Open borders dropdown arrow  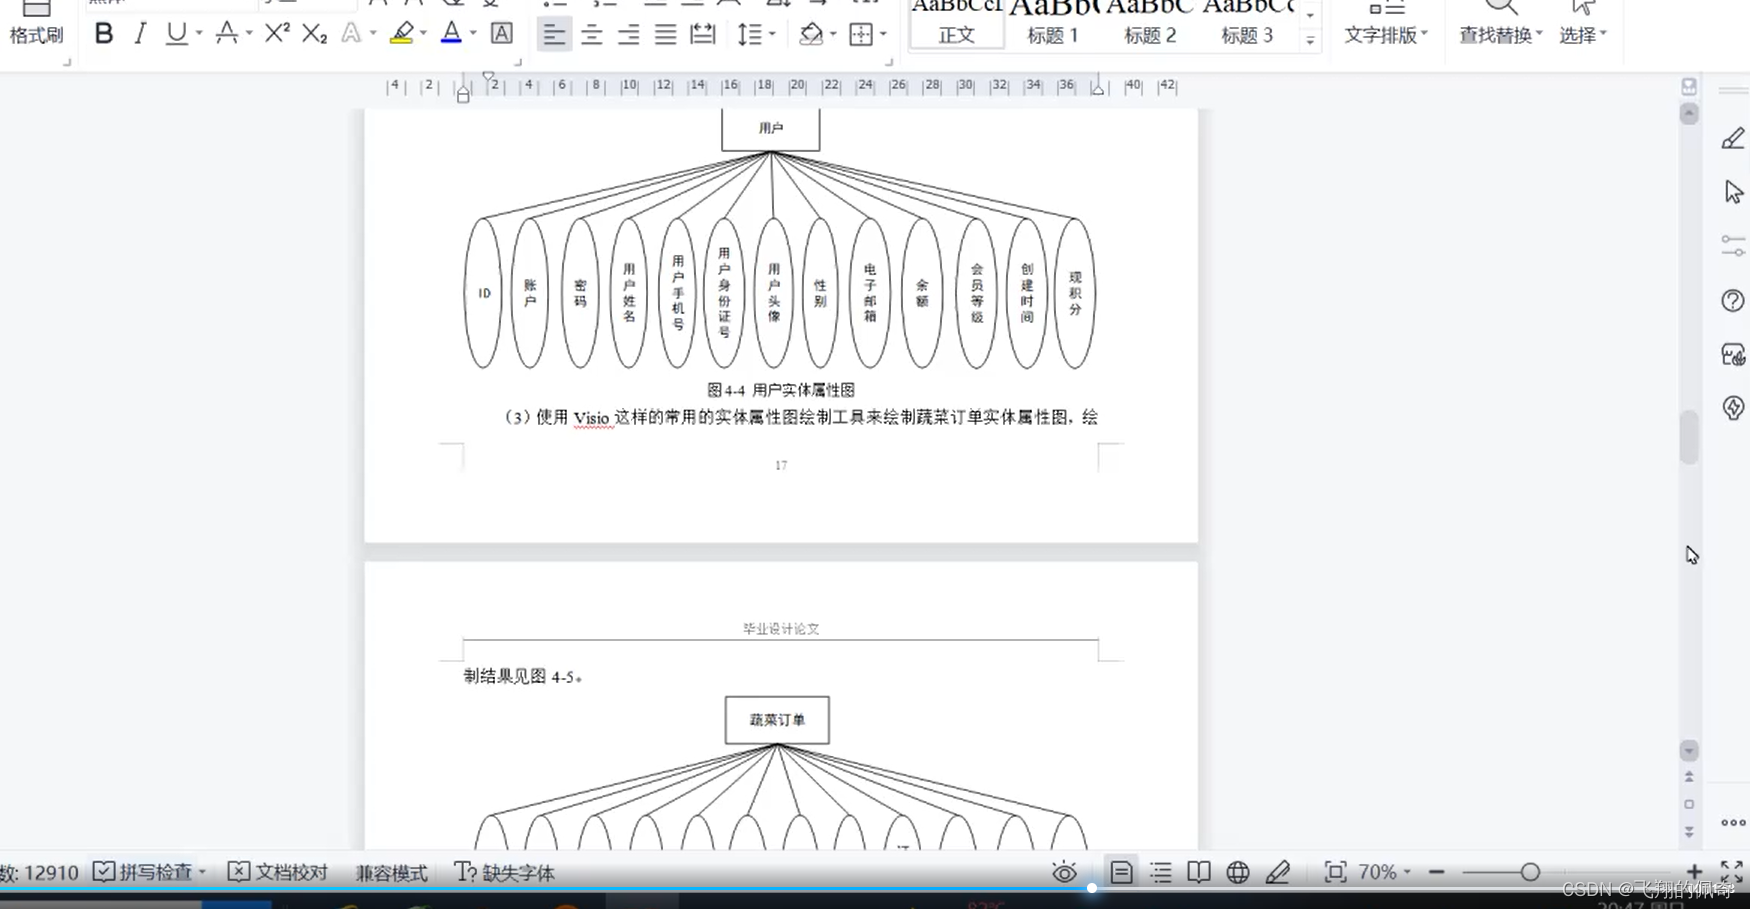click(x=884, y=35)
